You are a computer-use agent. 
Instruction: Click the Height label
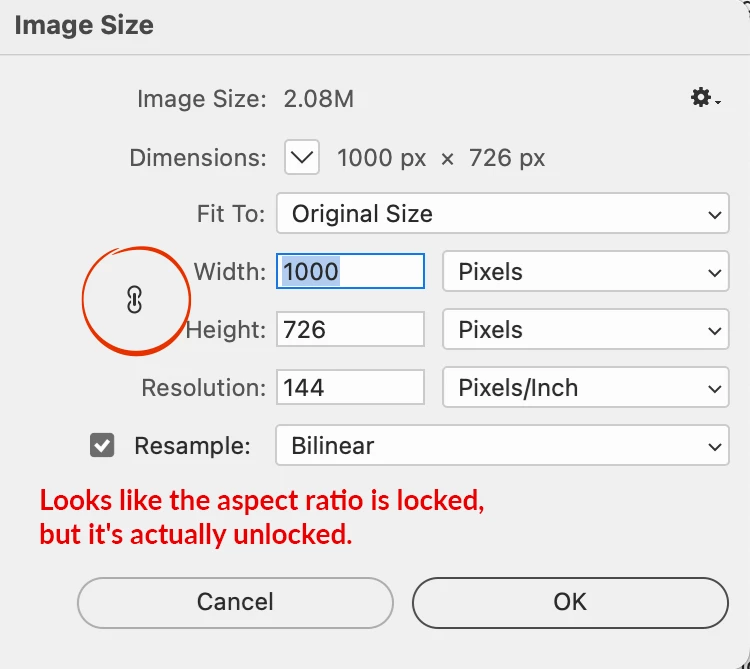pos(226,330)
